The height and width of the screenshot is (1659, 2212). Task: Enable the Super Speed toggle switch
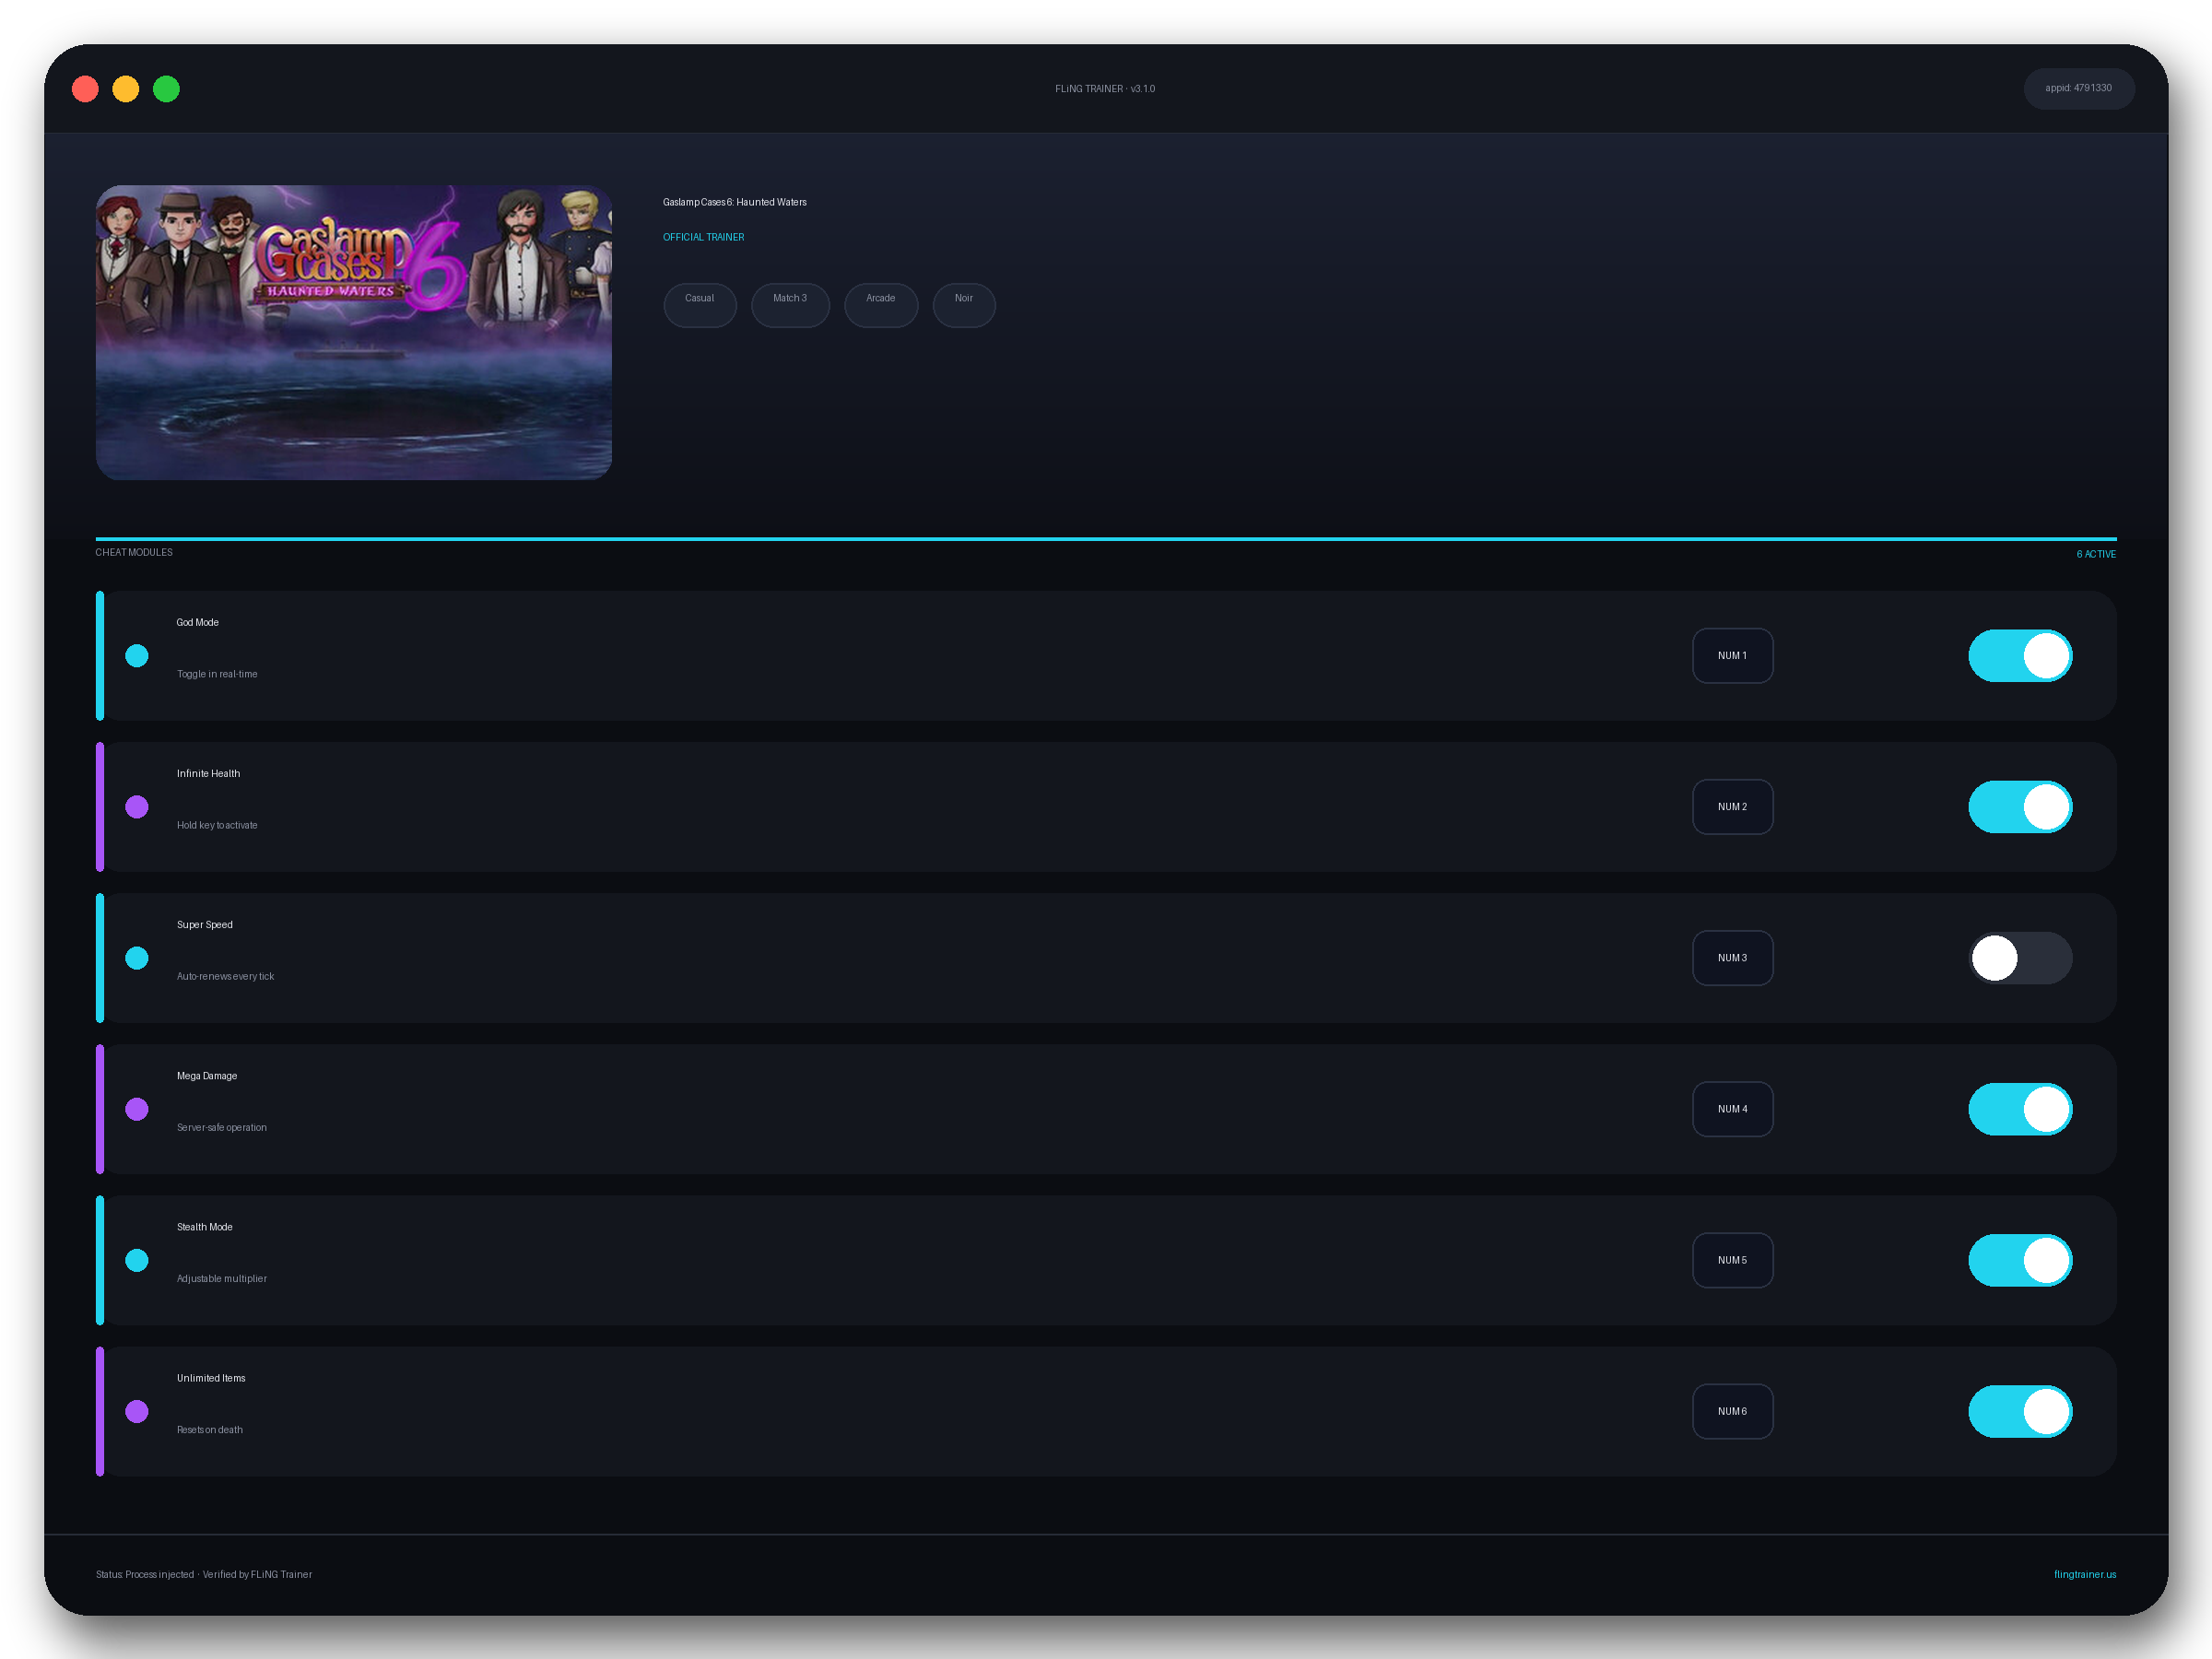click(x=2020, y=958)
